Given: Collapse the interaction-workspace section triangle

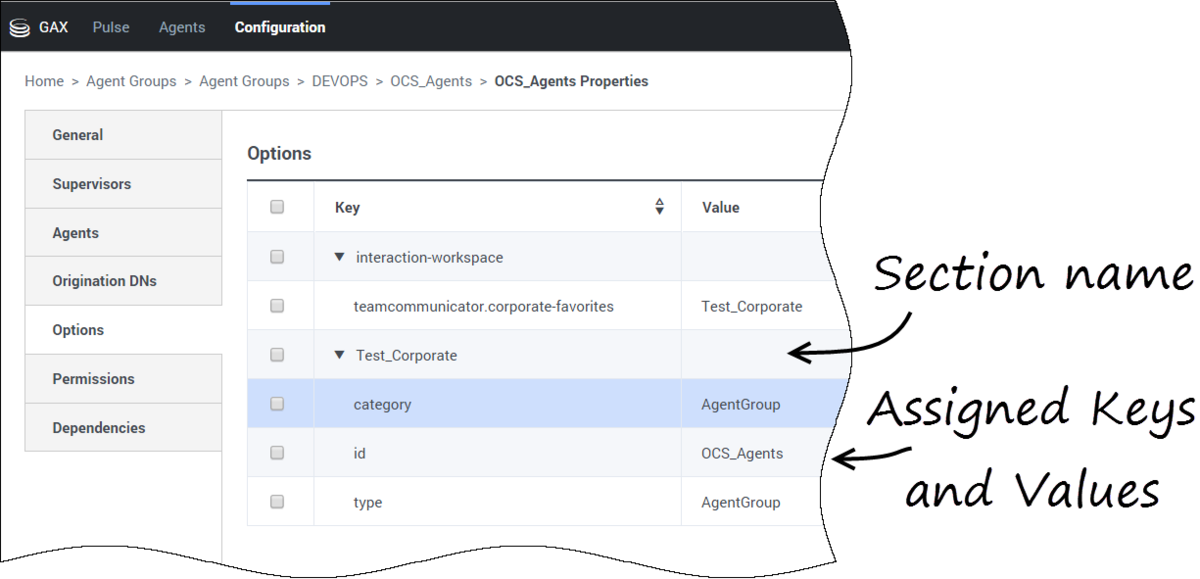Looking at the screenshot, I should pyautogui.click(x=340, y=257).
